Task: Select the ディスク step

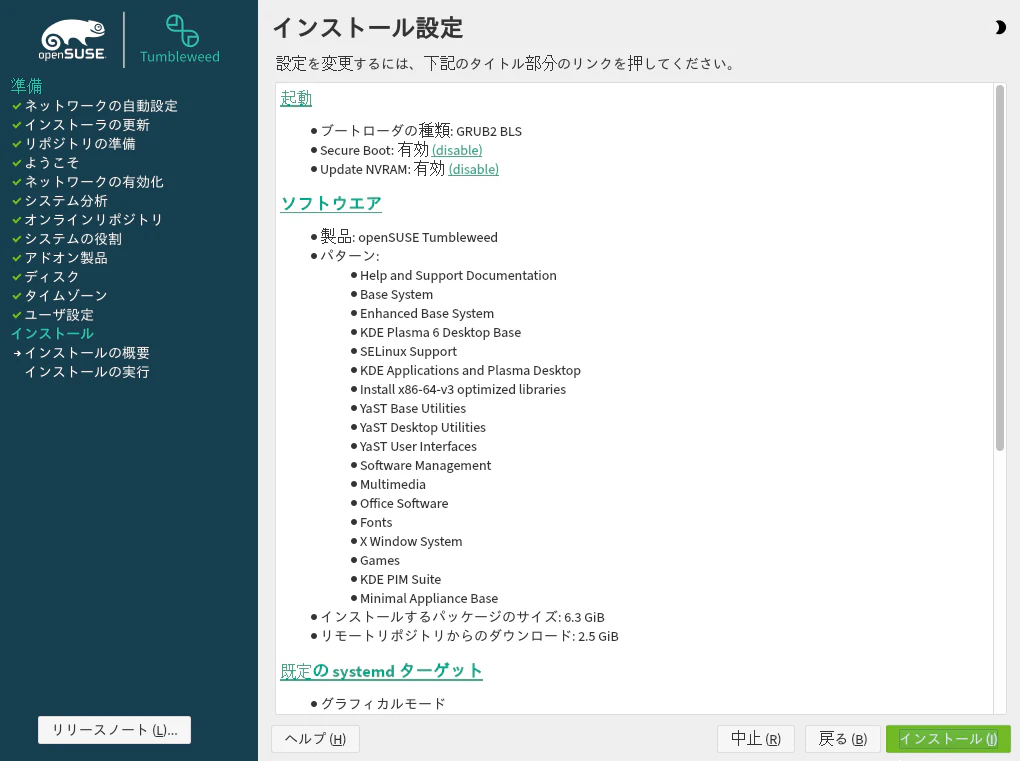Action: (52, 276)
